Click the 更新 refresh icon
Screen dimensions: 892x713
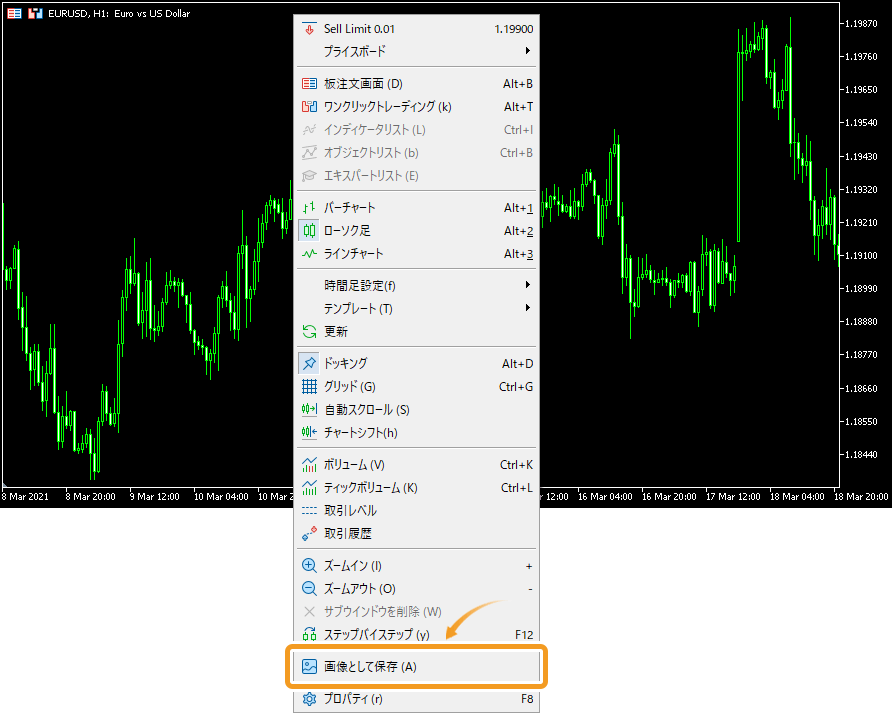click(x=309, y=332)
